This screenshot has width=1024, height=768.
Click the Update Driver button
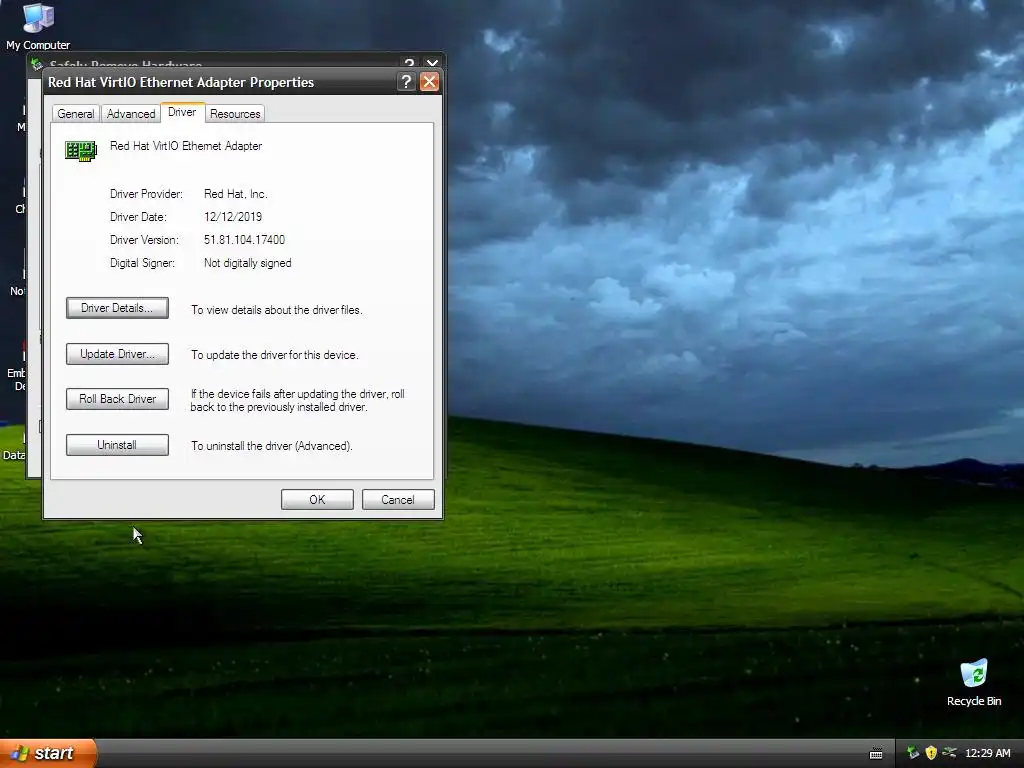117,354
